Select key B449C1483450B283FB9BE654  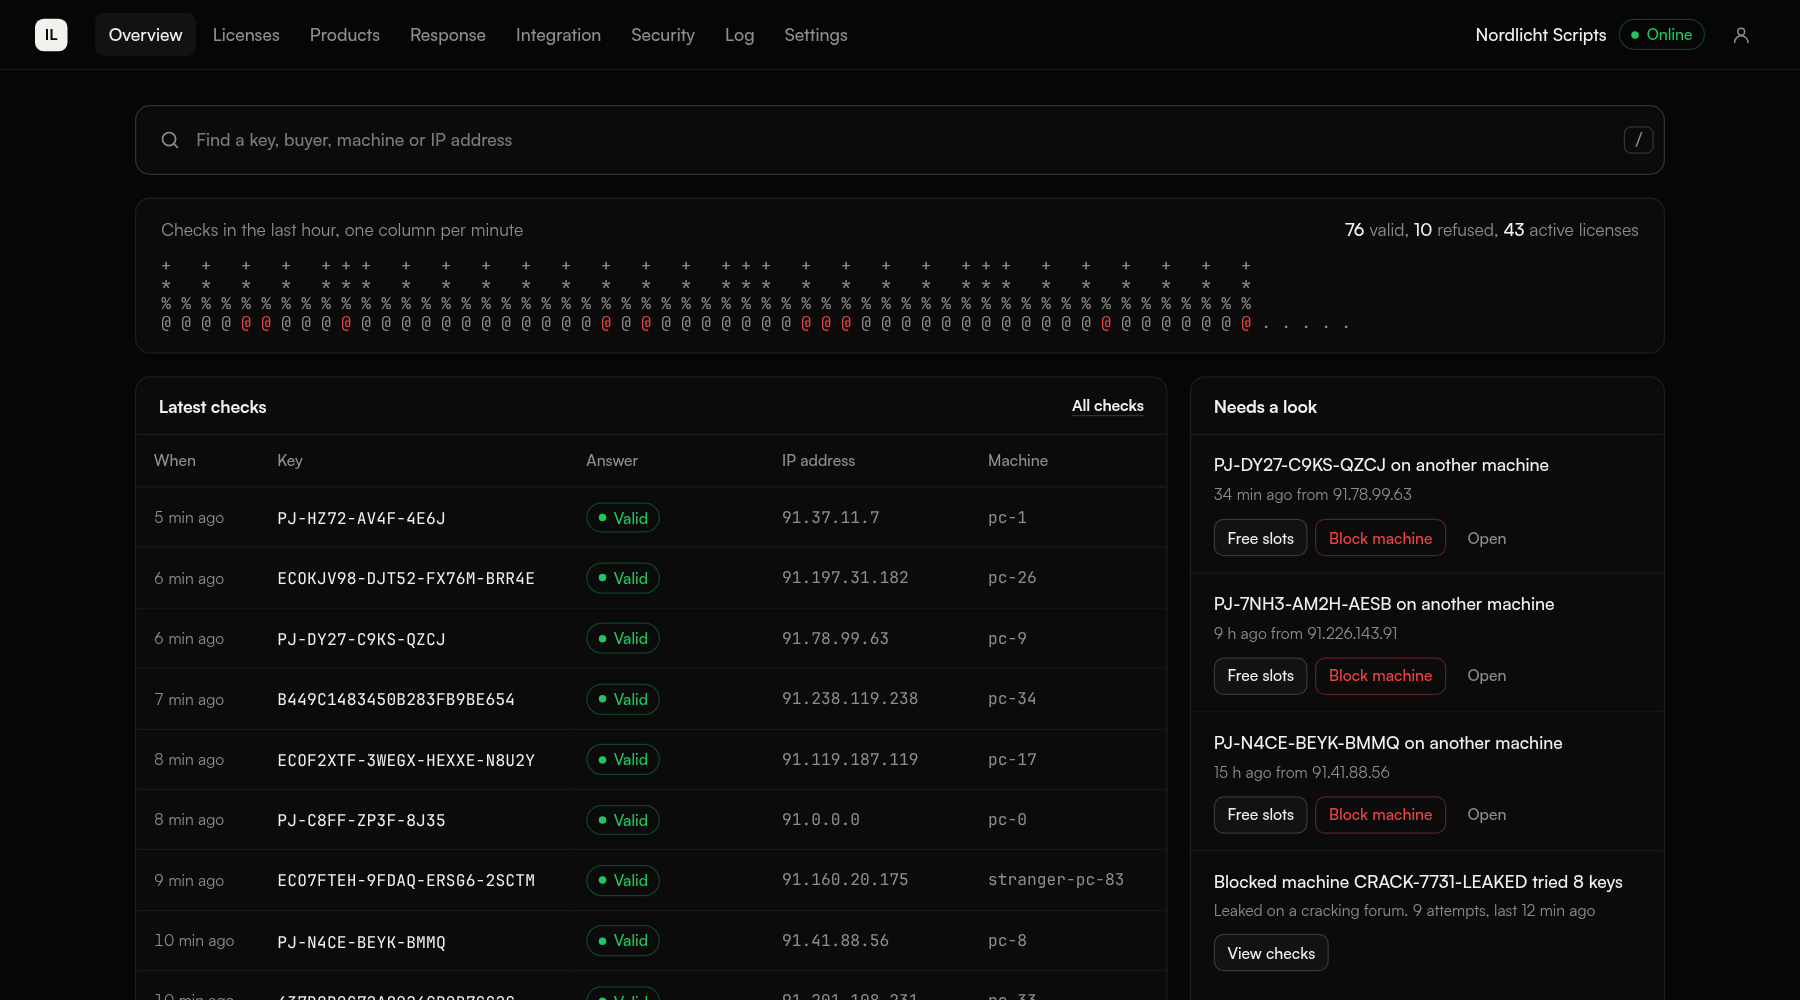(396, 699)
